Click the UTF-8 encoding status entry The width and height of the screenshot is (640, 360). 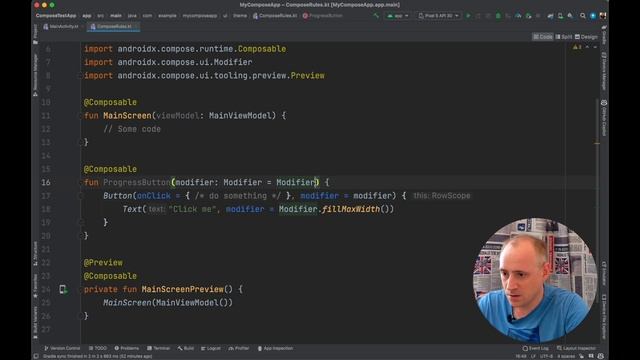coord(546,356)
